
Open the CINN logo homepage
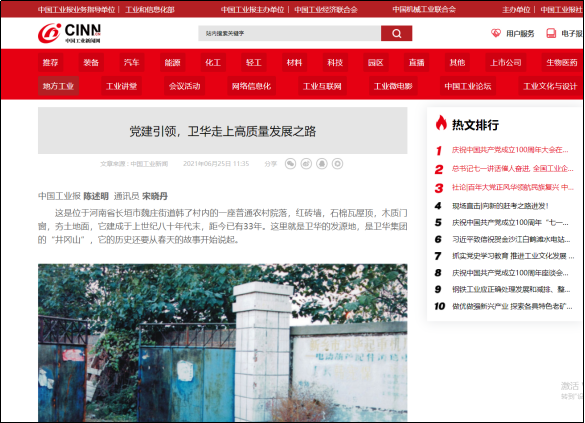70,33
